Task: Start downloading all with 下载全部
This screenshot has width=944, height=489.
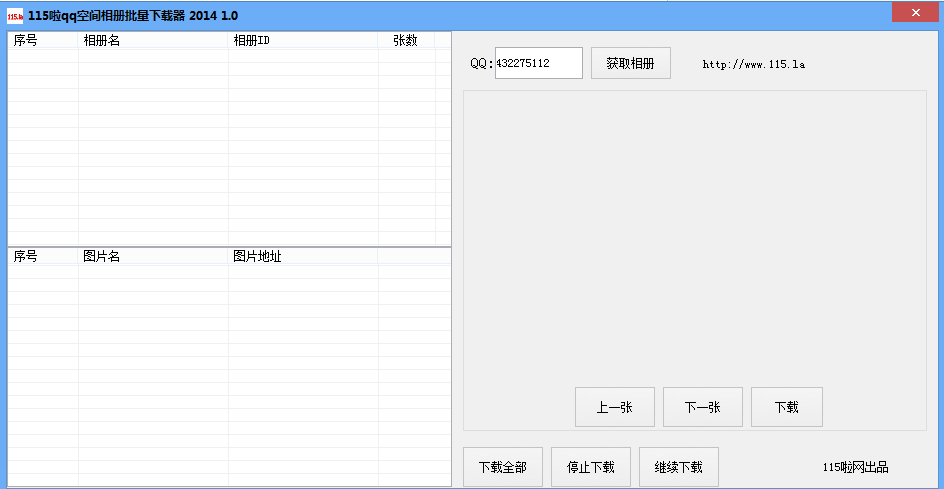Action: click(503, 467)
